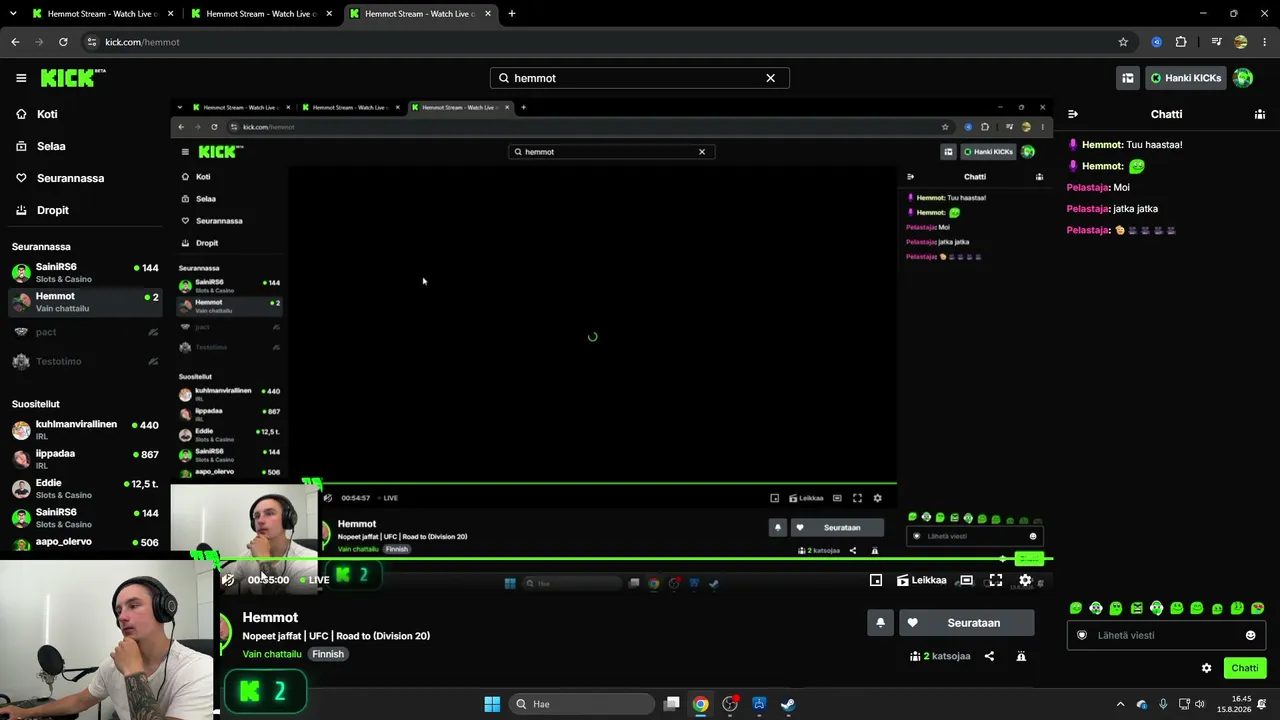Select the Hemmot channel in sidebar
Viewport: 1280px width, 720px height.
click(85, 302)
